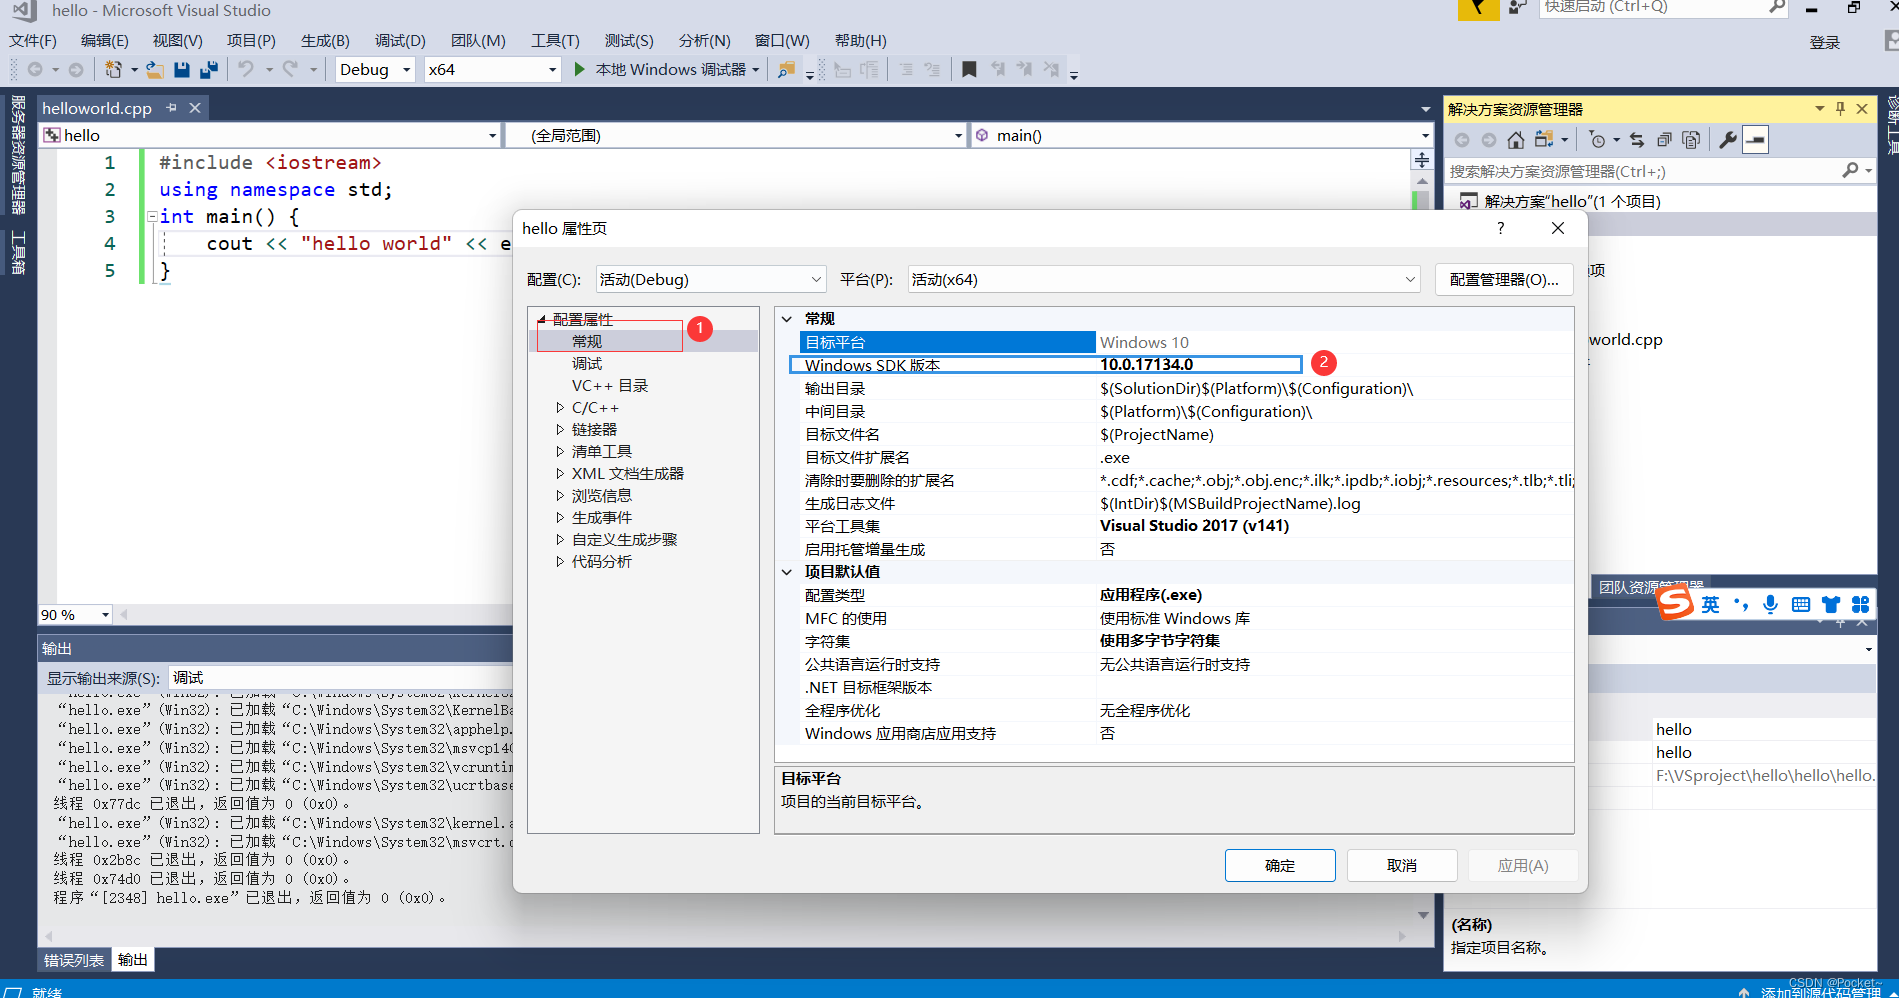
Task: Click the New Project toolbar icon
Action: tap(113, 69)
